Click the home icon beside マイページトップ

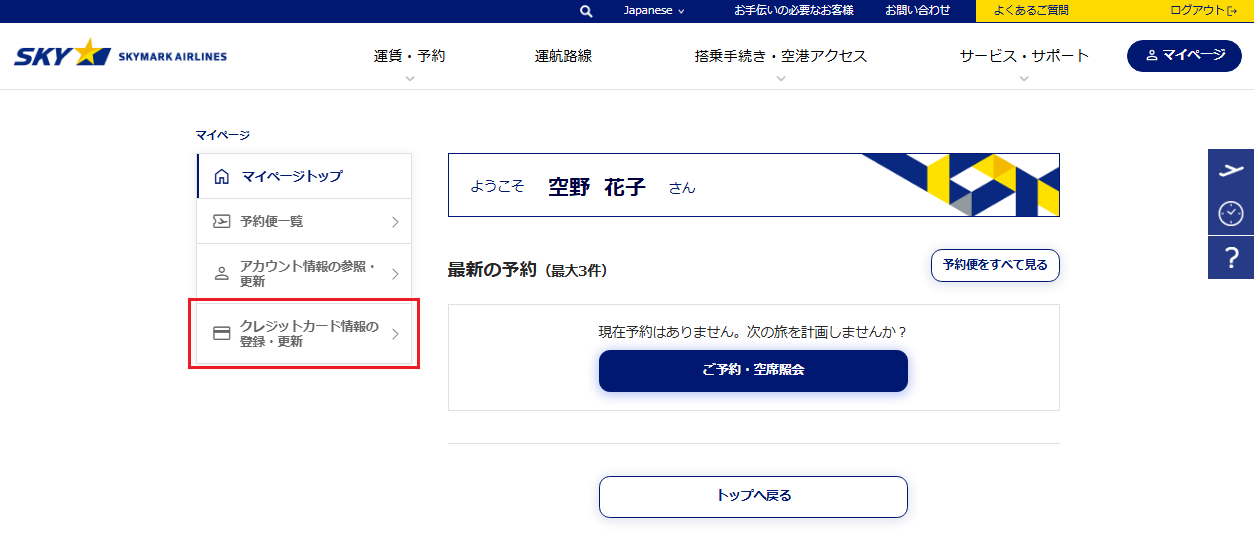point(221,177)
